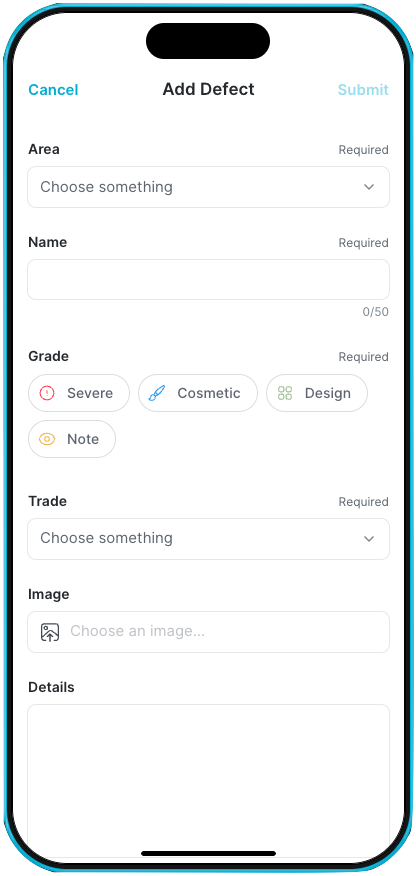This screenshot has height=876, width=416.
Task: Click the red exclamation icon on Severe
Action: (x=47, y=393)
